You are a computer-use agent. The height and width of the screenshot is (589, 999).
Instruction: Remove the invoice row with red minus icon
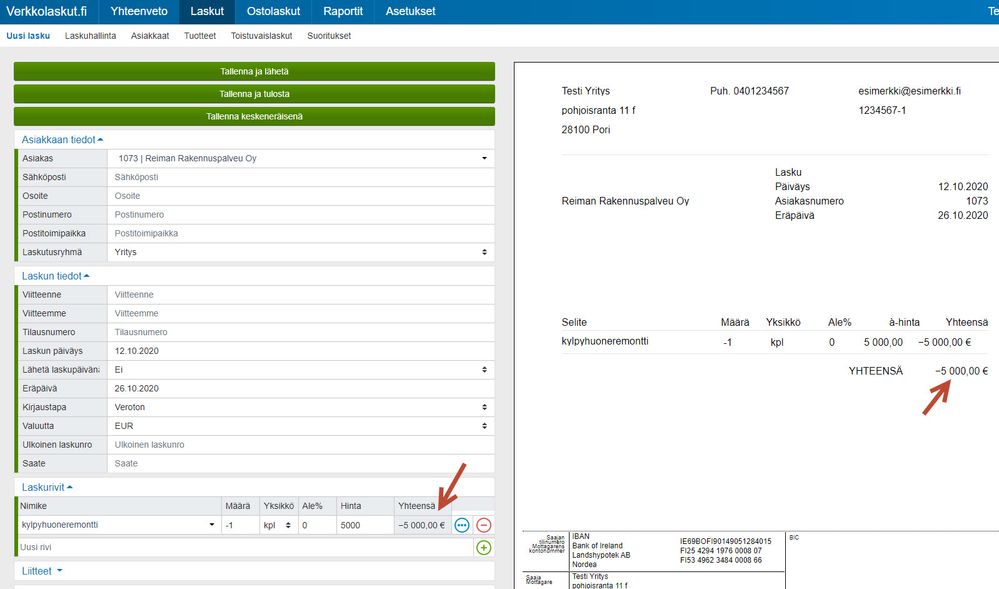[483, 525]
